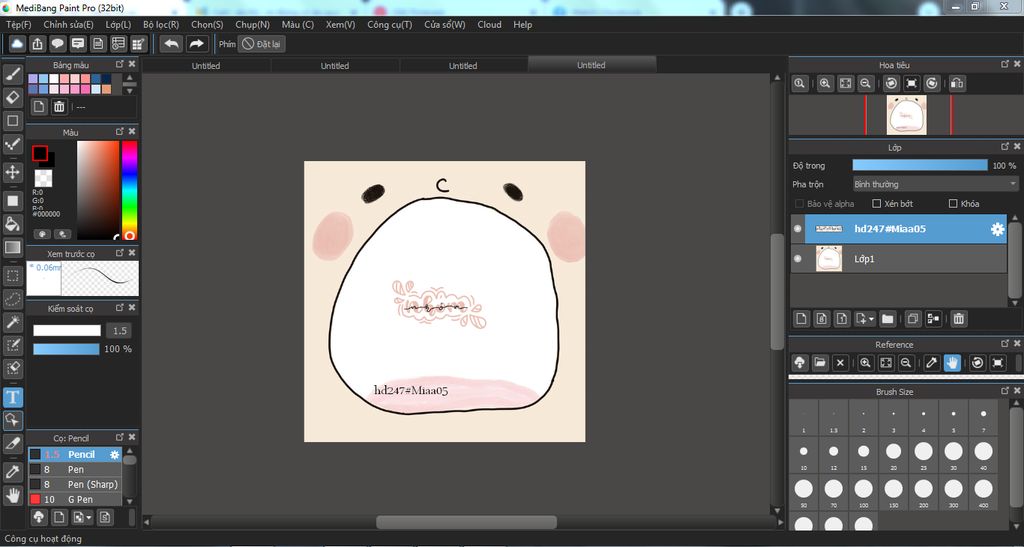The height and width of the screenshot is (547, 1024).
Task: Click the export/share icon in top toolbar
Action: coord(38,44)
